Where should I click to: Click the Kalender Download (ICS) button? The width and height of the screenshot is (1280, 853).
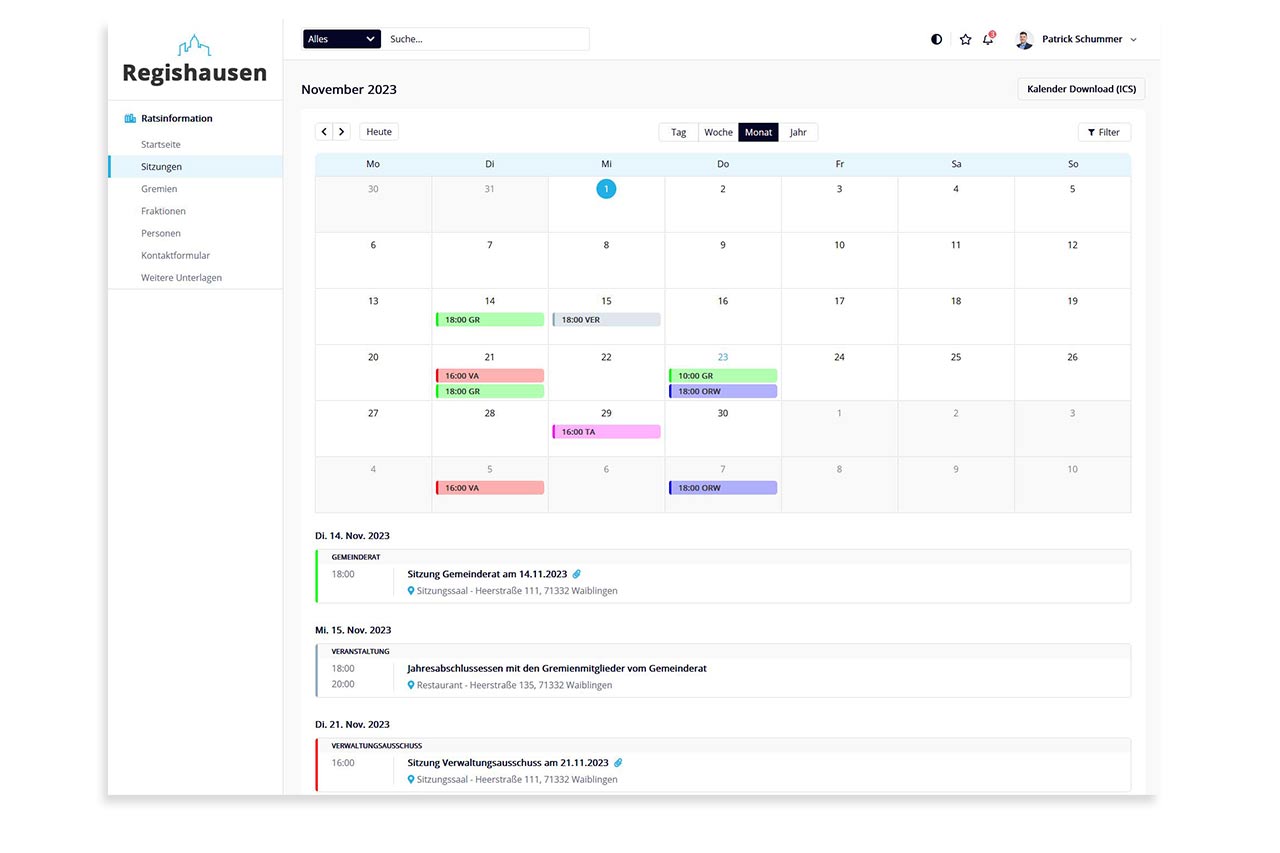pyautogui.click(x=1081, y=88)
